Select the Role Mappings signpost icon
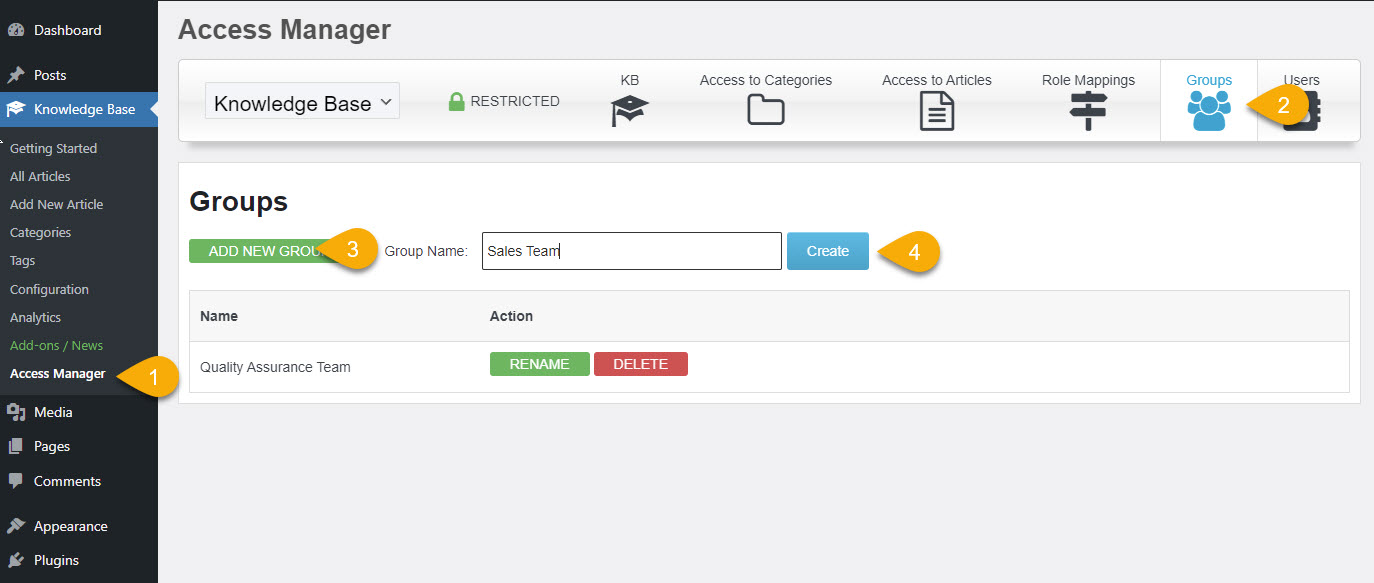Screen dimensions: 1374x583 1088,110
